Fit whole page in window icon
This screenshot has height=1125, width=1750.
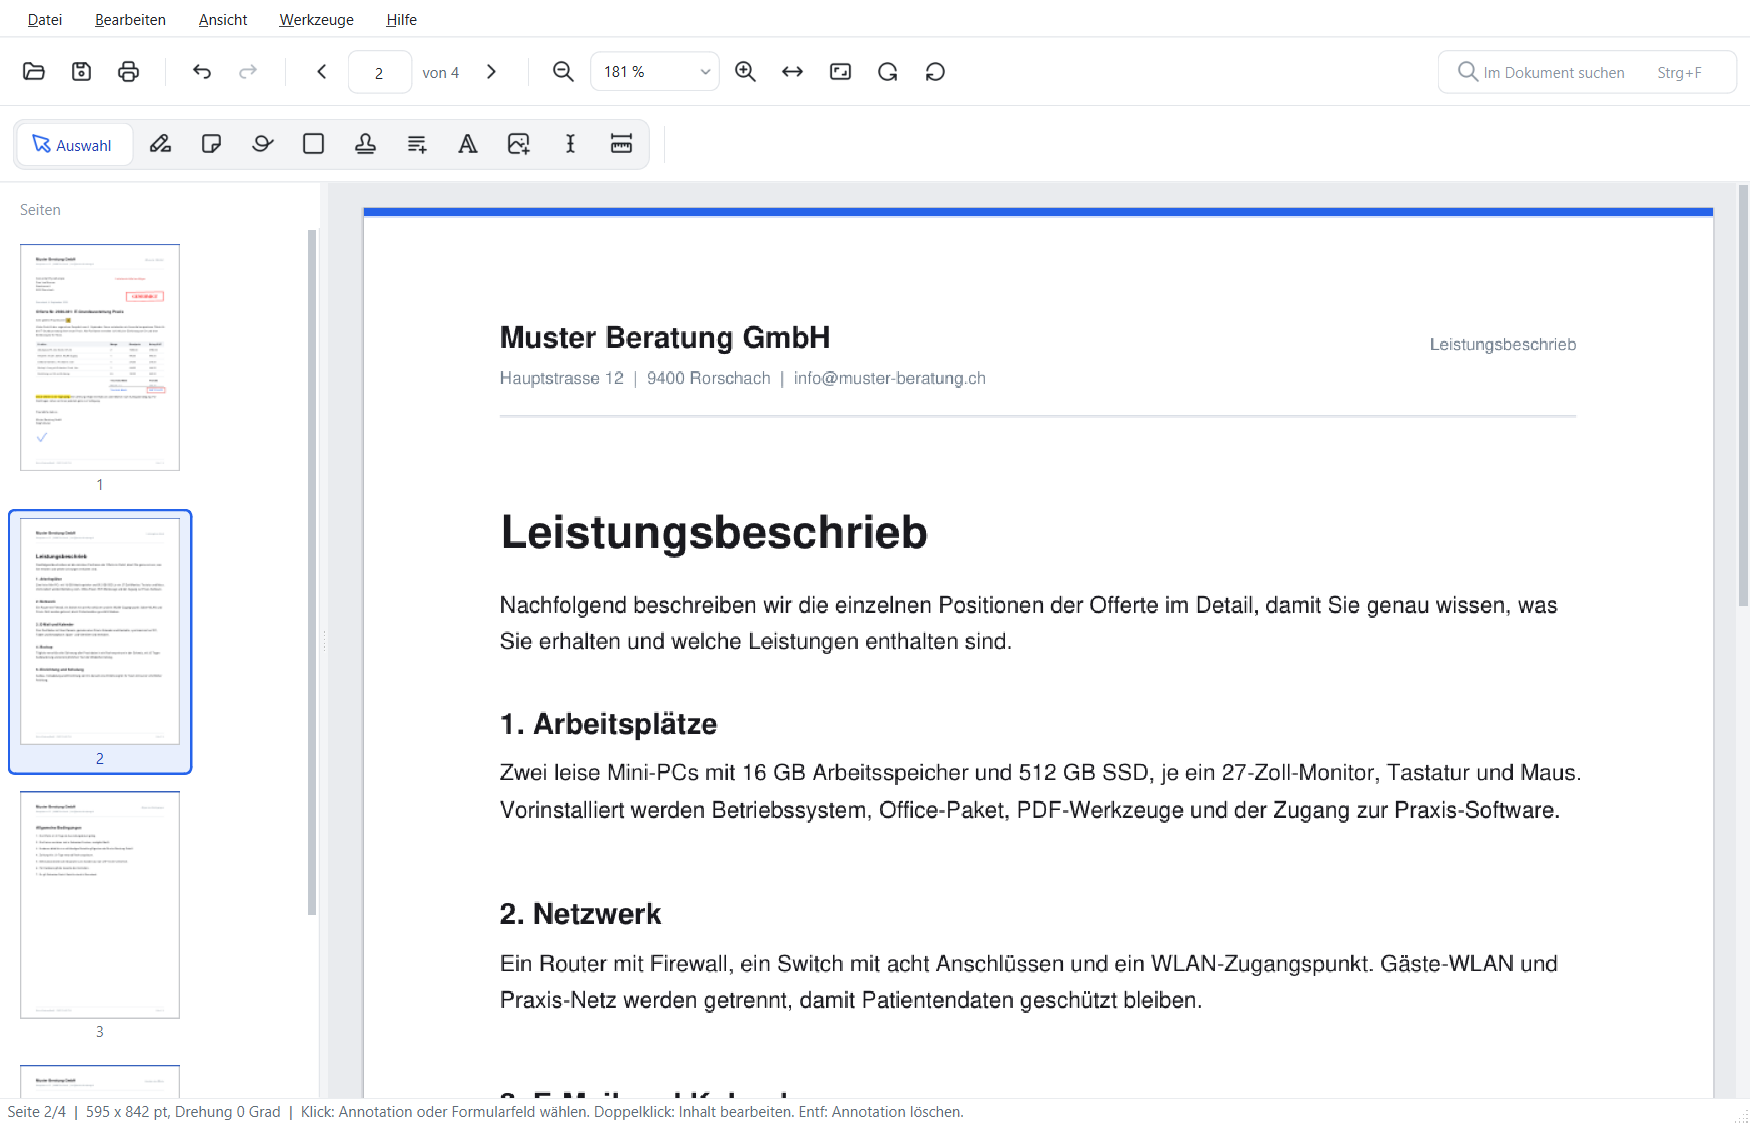click(x=840, y=71)
